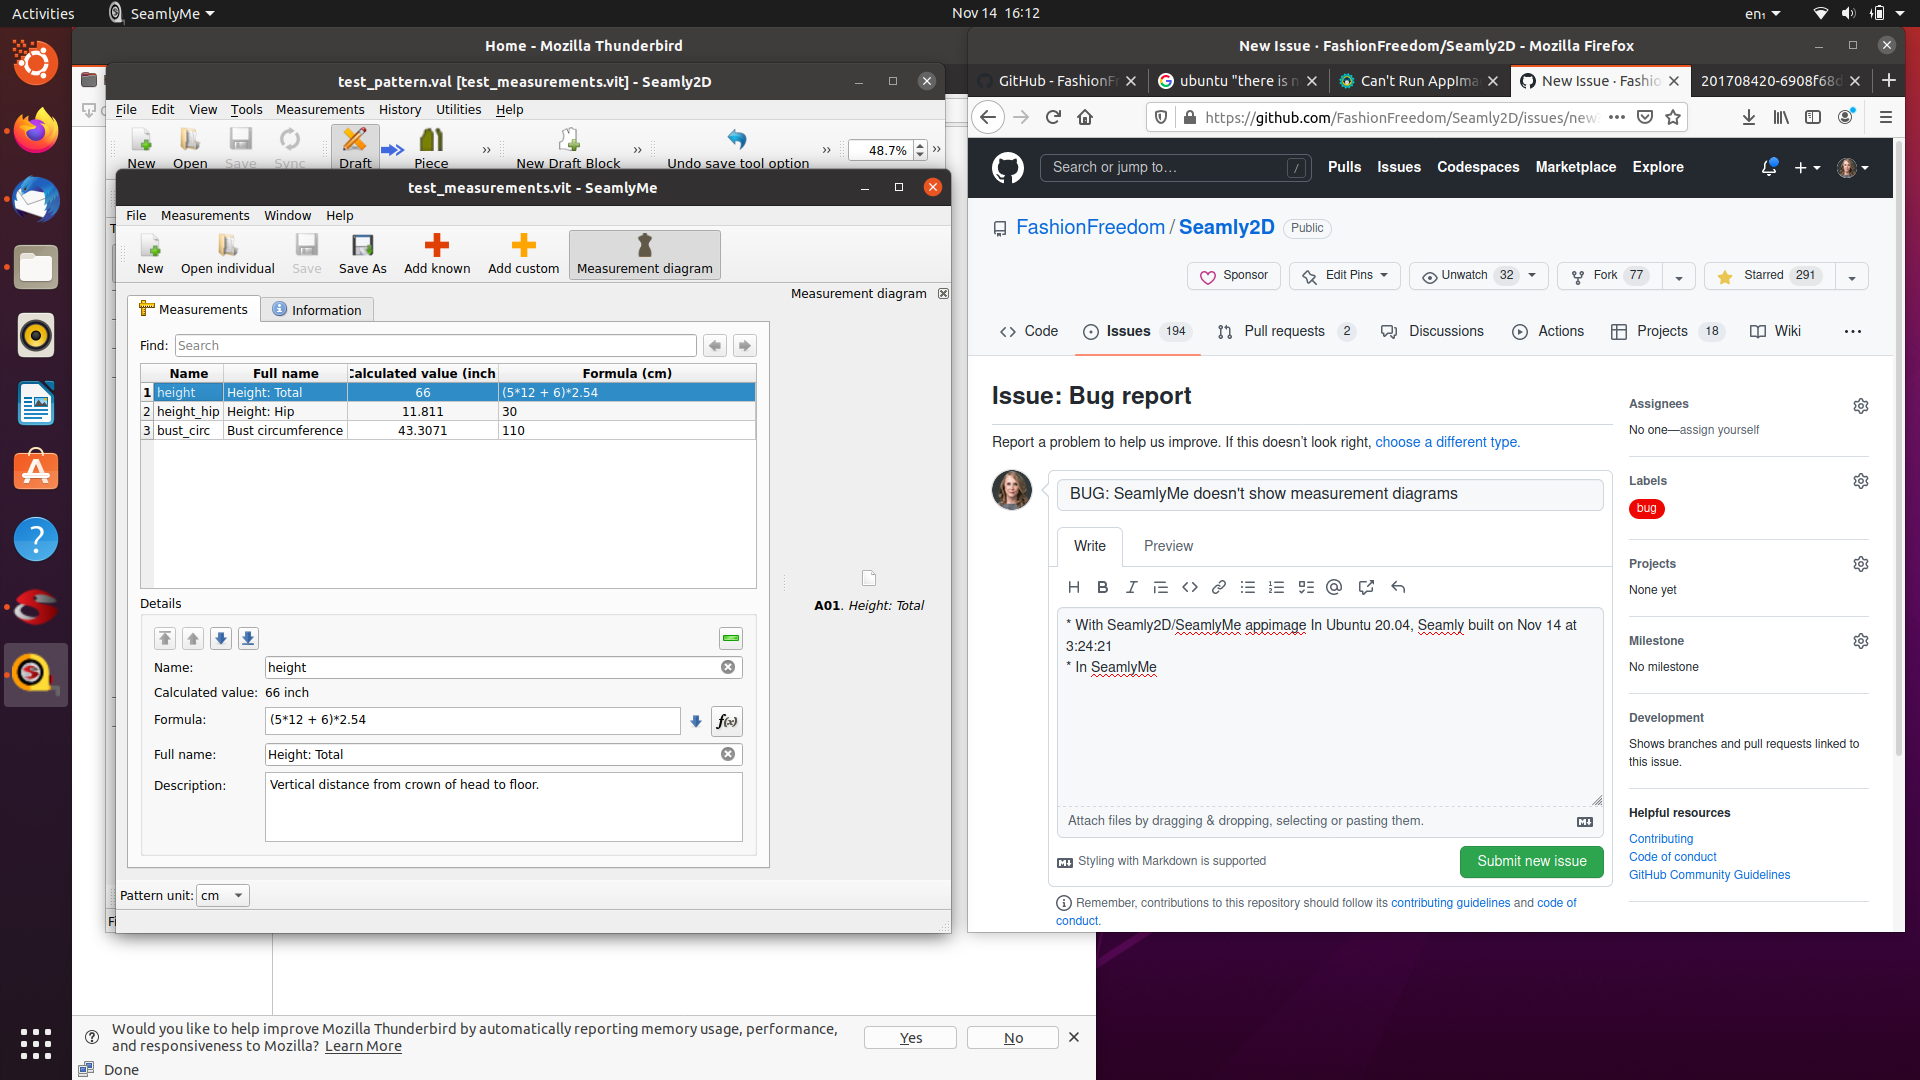
Task: Click the GitHub bold formatting icon
Action: [x=1102, y=587]
